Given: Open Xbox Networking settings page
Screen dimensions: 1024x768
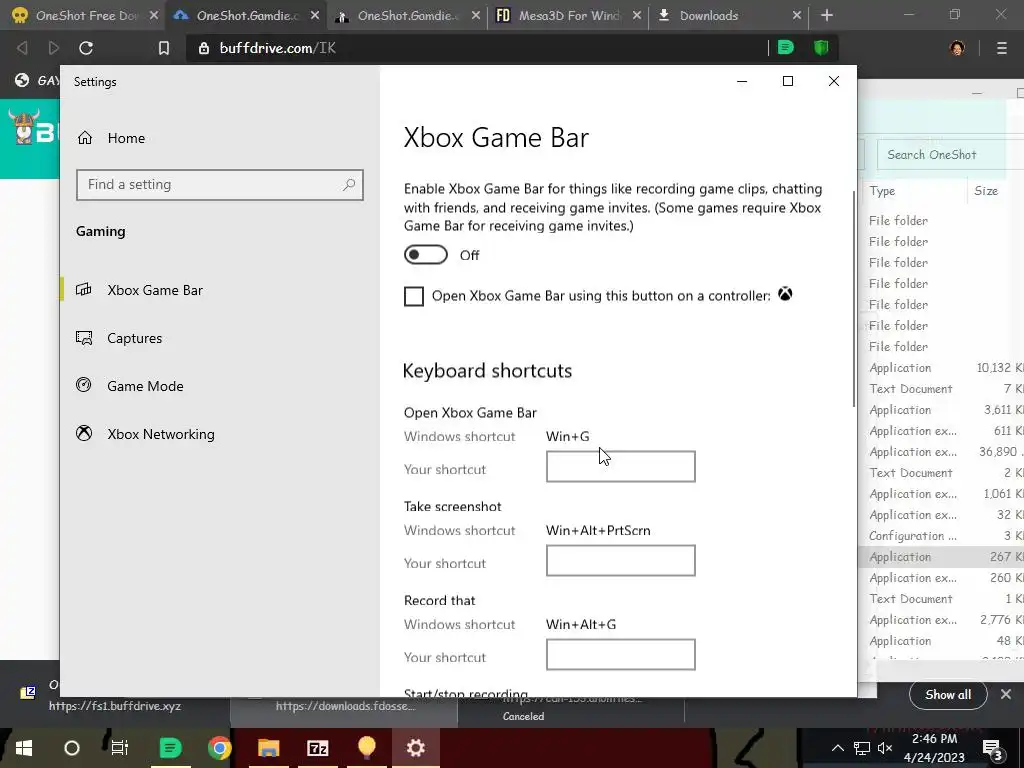Looking at the screenshot, I should (161, 434).
